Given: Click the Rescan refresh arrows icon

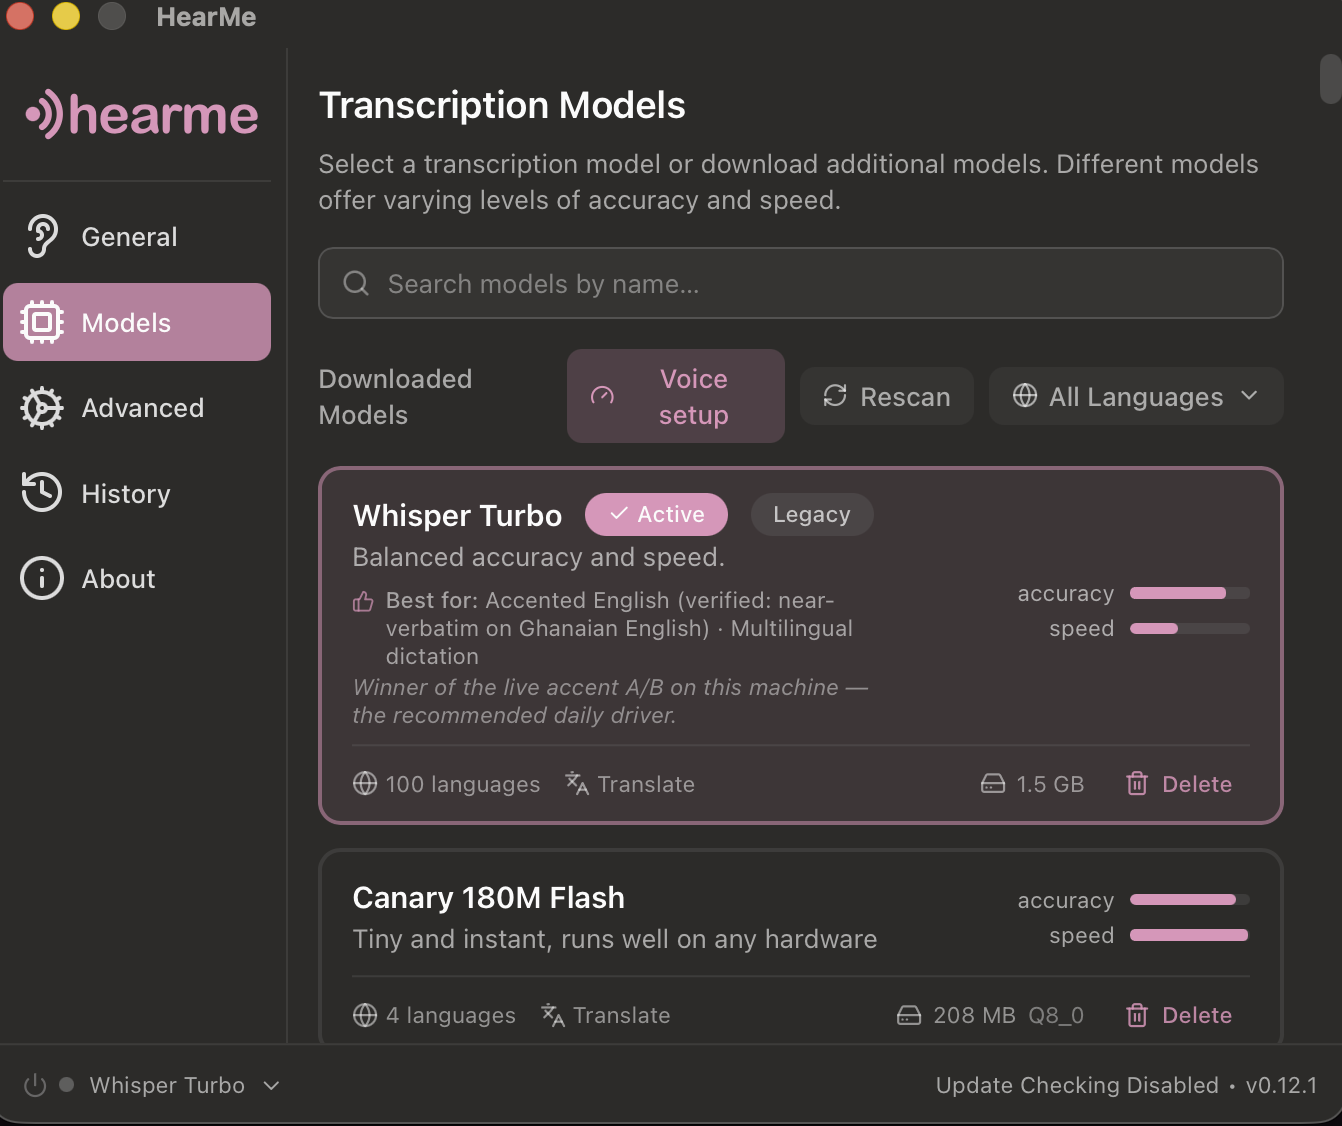Looking at the screenshot, I should coord(835,396).
